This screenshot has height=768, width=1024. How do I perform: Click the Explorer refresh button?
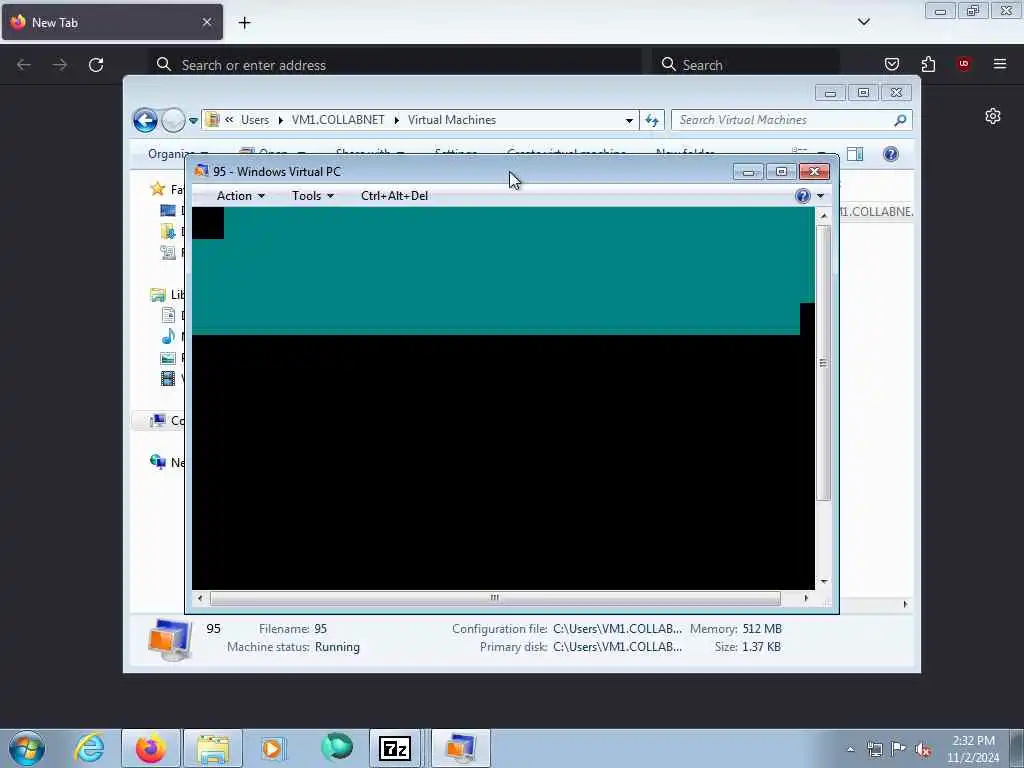(652, 120)
